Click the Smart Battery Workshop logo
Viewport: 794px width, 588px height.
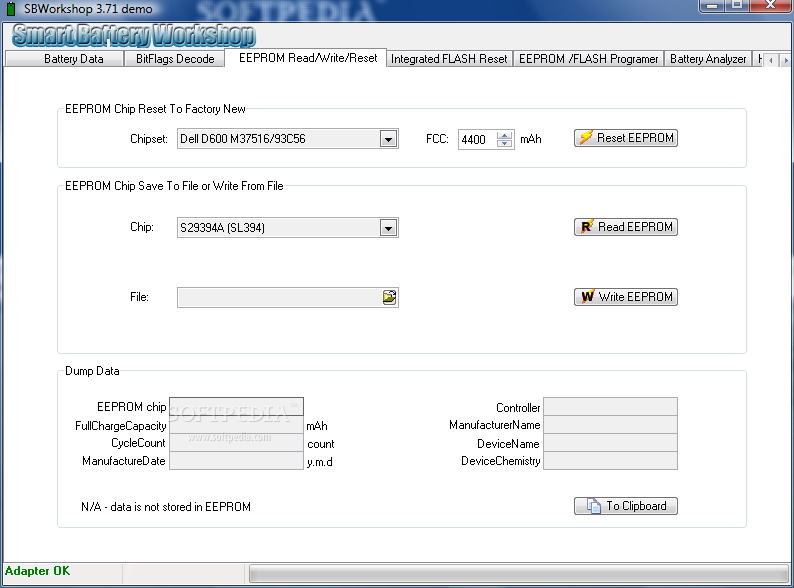click(x=134, y=35)
